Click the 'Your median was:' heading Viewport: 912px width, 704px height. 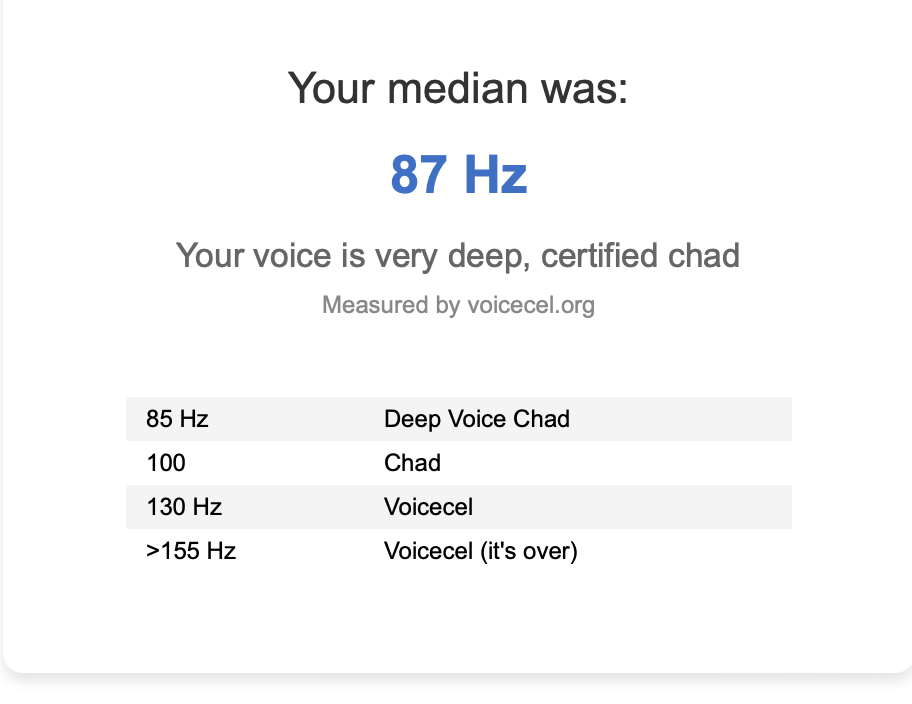458,89
